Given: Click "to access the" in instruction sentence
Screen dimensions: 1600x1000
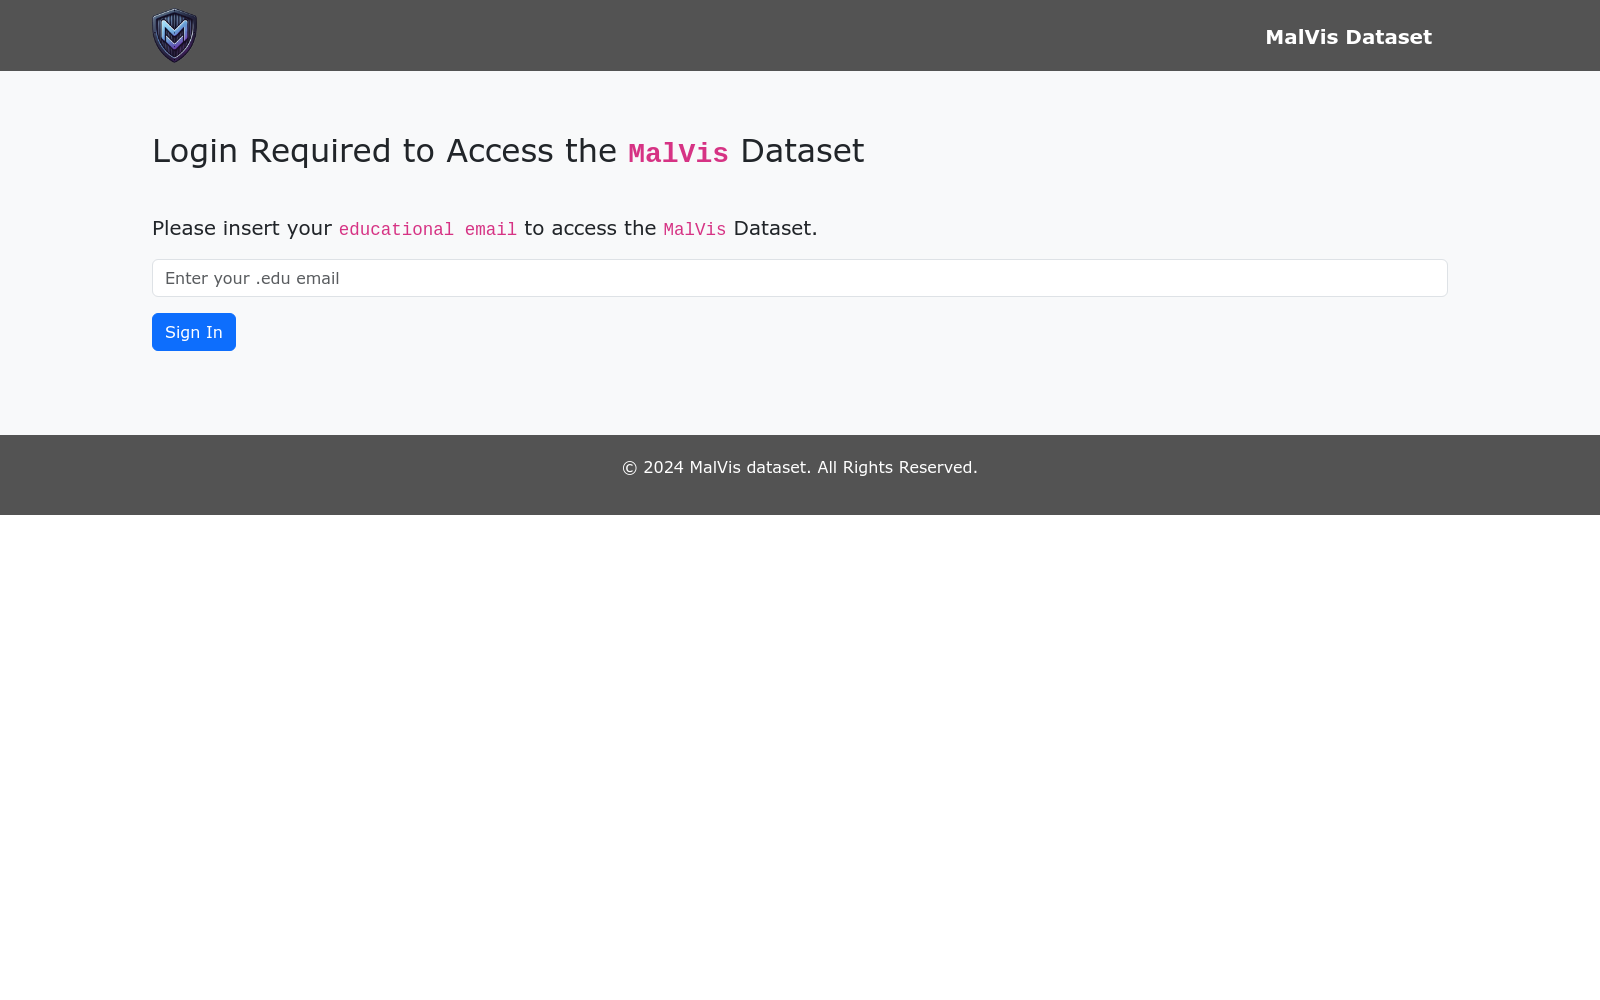Looking at the screenshot, I should pos(590,229).
